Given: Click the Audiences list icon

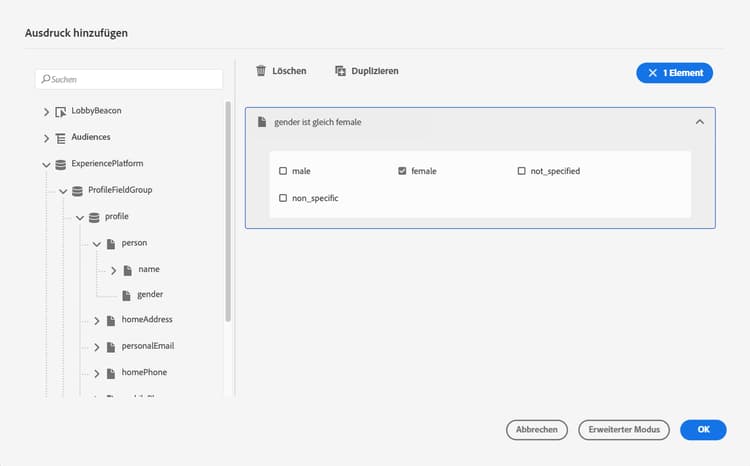Looking at the screenshot, I should pos(60,138).
